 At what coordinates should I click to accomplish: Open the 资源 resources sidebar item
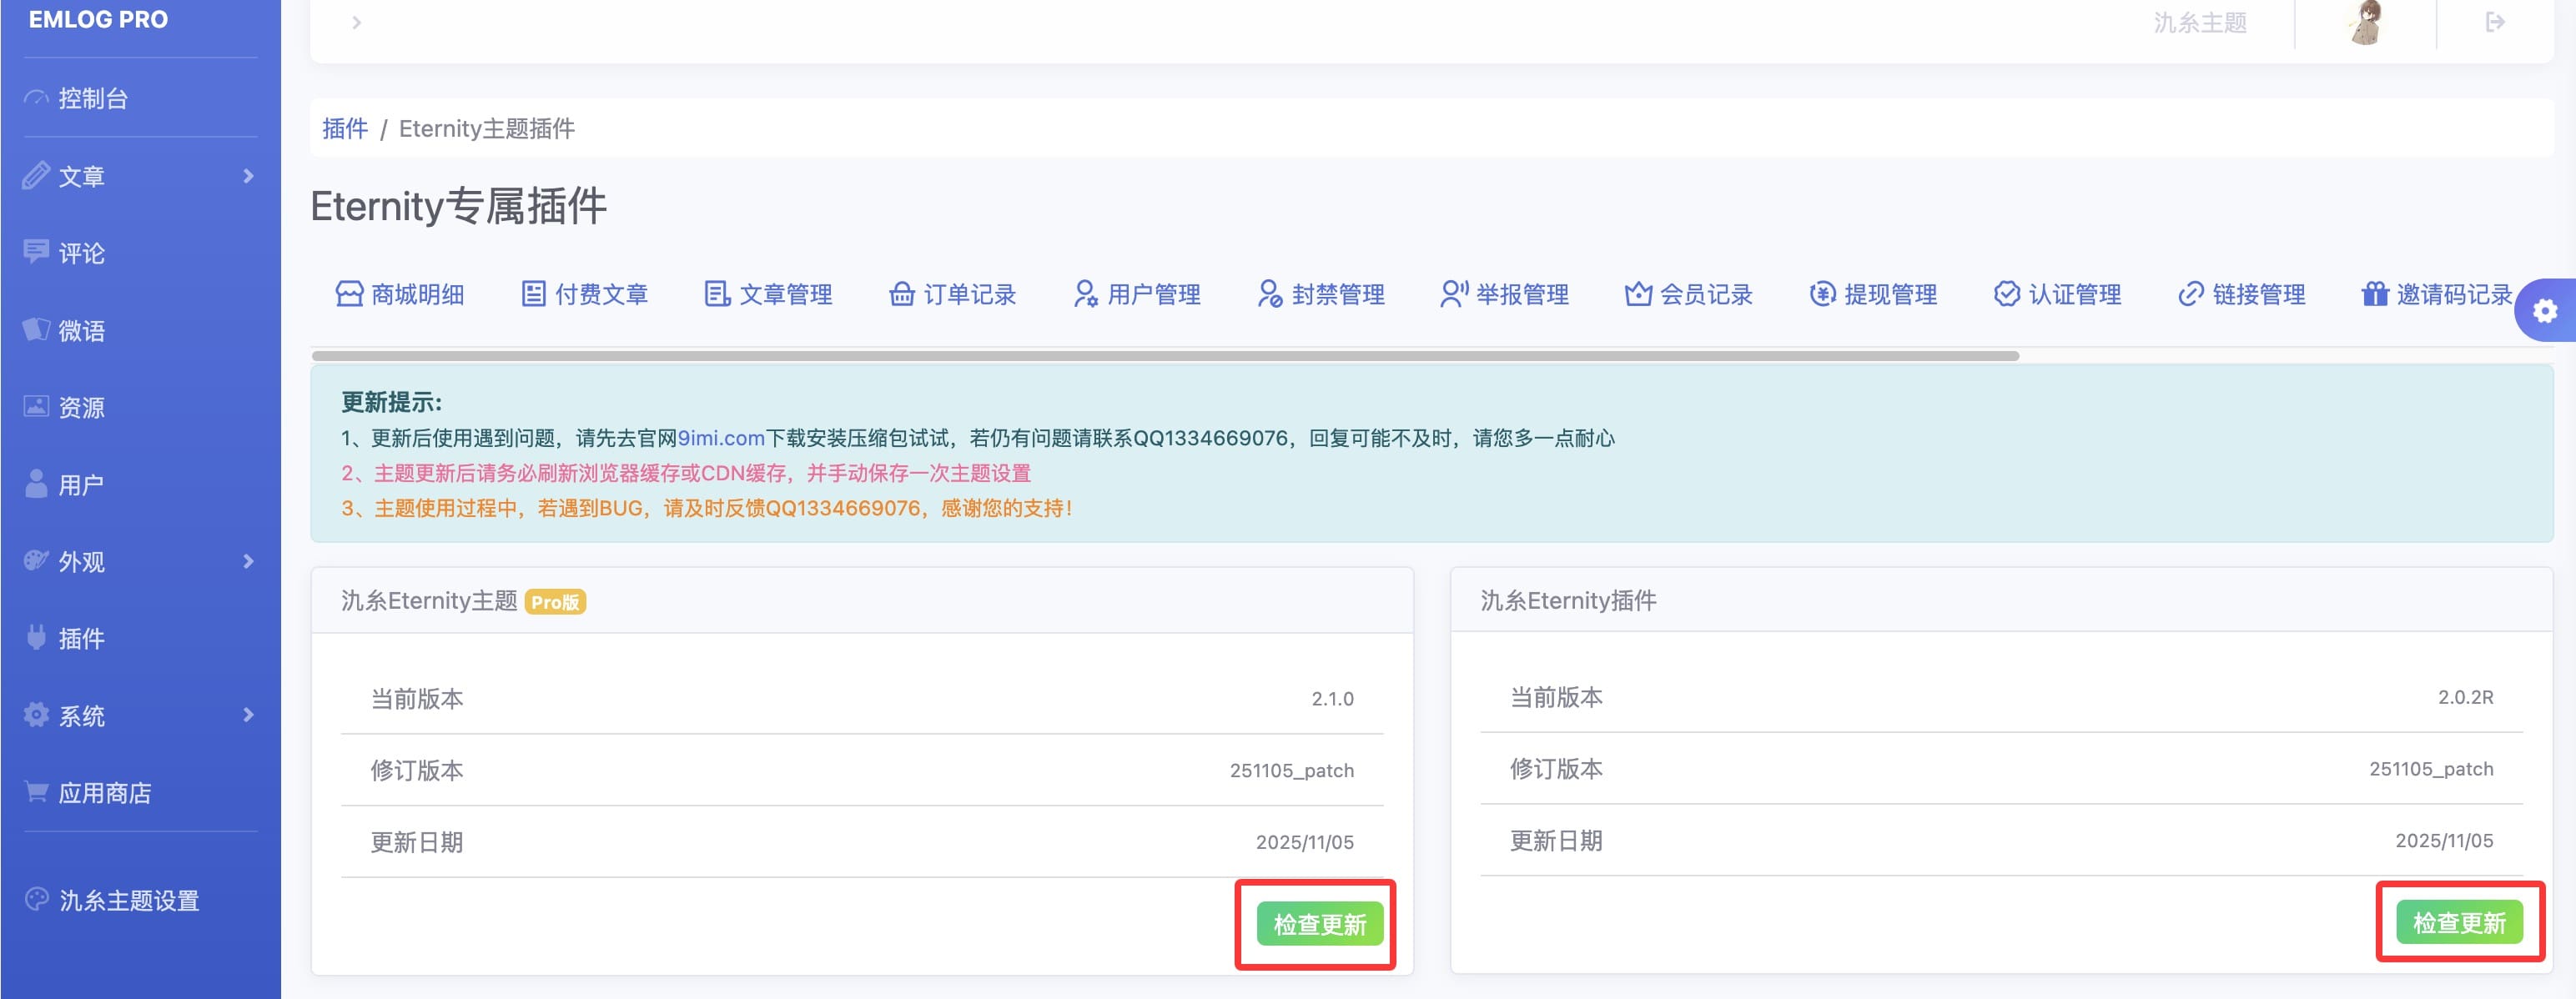(x=80, y=407)
